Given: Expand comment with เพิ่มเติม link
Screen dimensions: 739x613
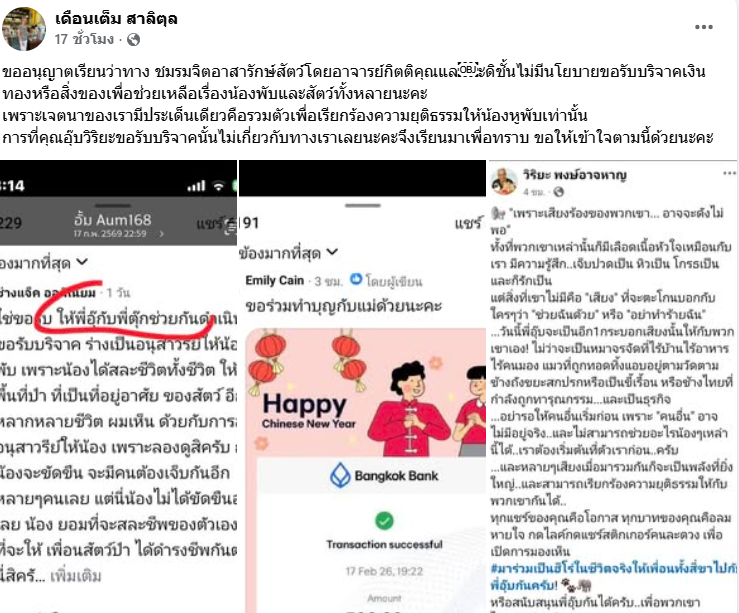Looking at the screenshot, I should tap(75, 576).
